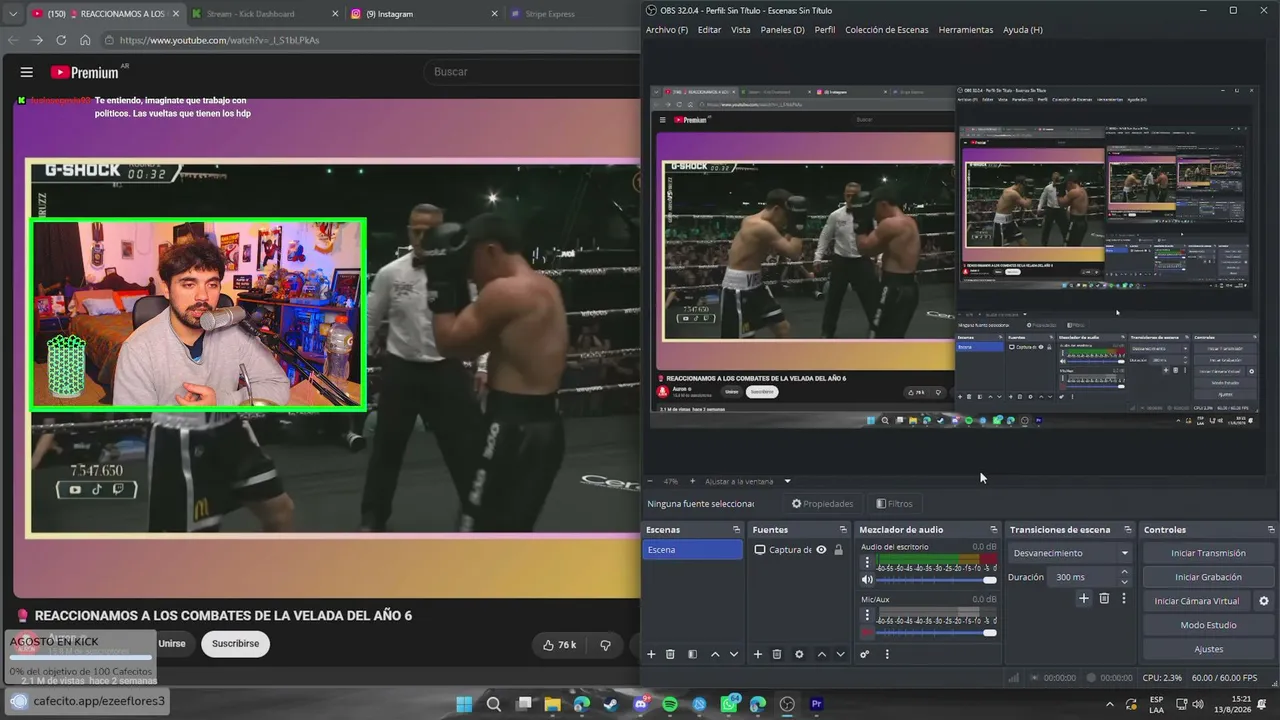1280x720 pixels.
Task: Open advanced audio properties gears icon
Action: tap(865, 654)
